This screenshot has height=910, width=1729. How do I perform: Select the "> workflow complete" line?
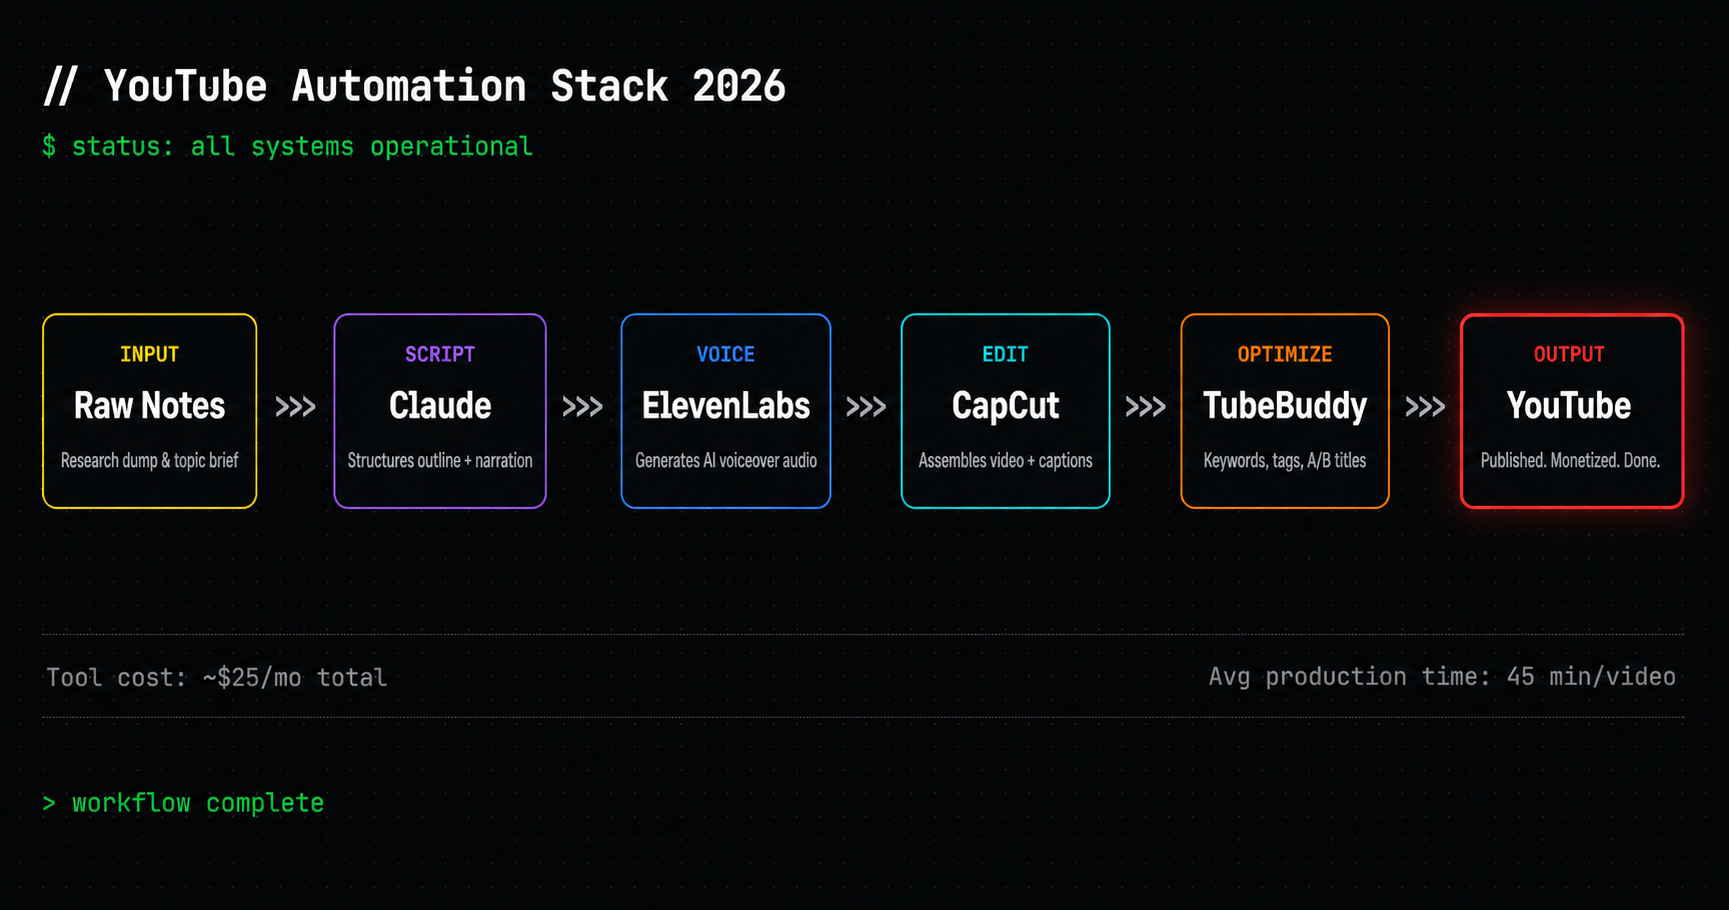coord(183,803)
